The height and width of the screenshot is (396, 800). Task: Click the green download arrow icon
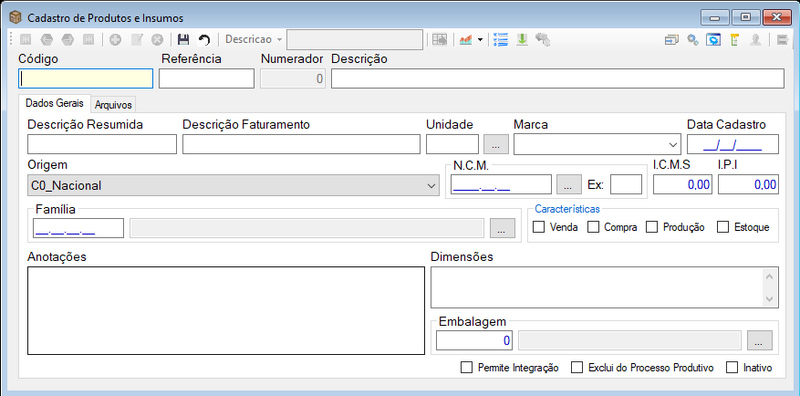click(x=521, y=39)
